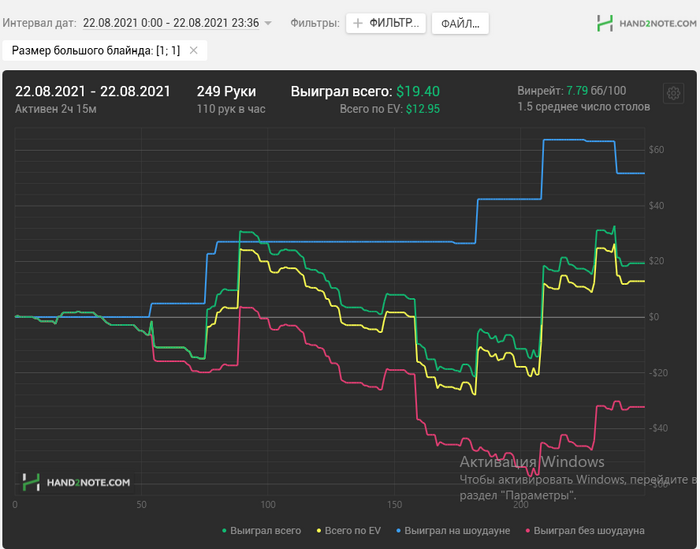
Task: Remove the big blind size filter chip
Action: (193, 50)
